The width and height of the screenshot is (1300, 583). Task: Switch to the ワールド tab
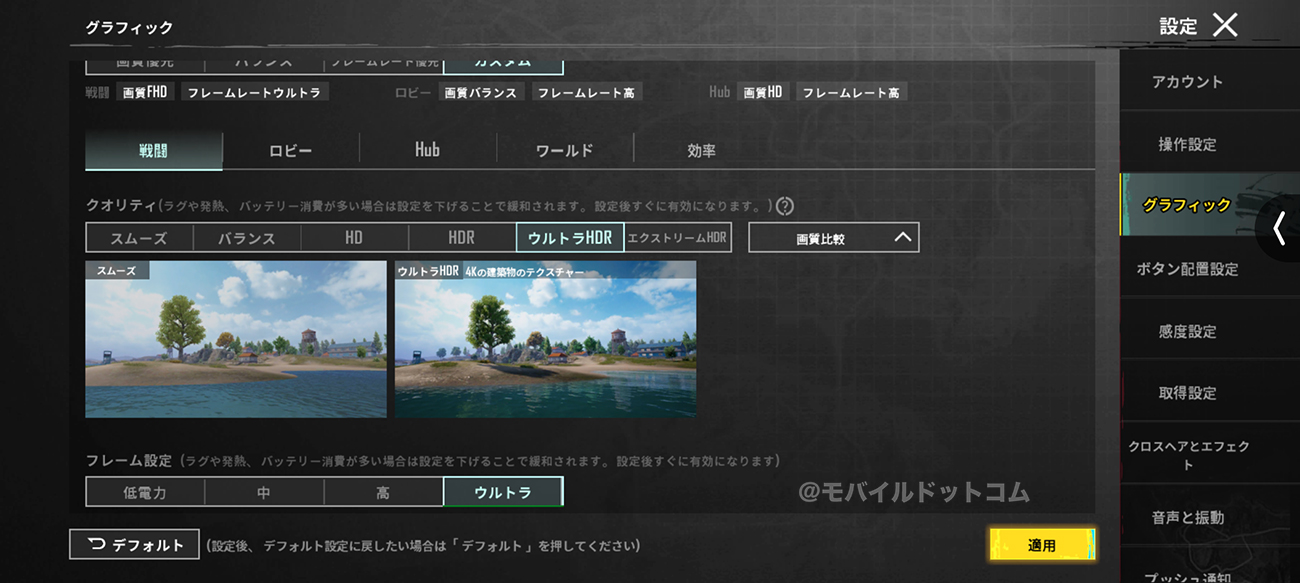pyautogui.click(x=564, y=150)
